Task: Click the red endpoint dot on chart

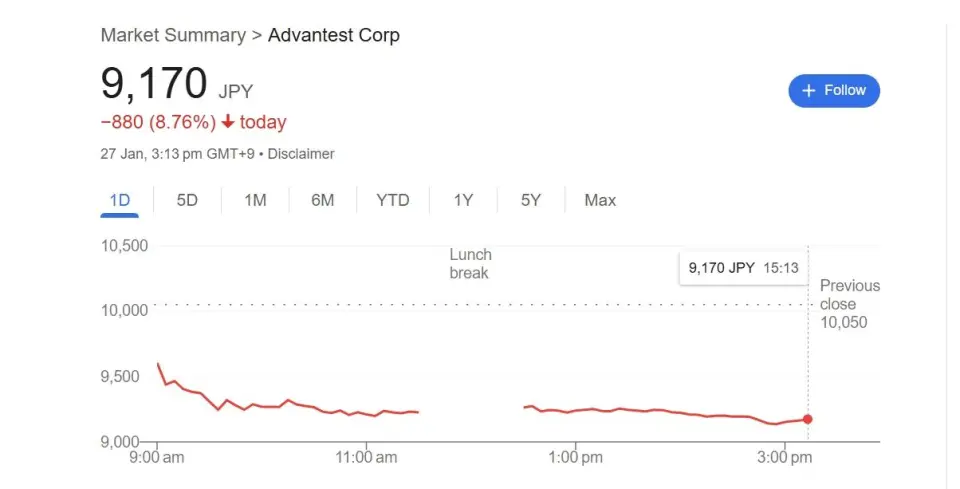Action: [808, 419]
